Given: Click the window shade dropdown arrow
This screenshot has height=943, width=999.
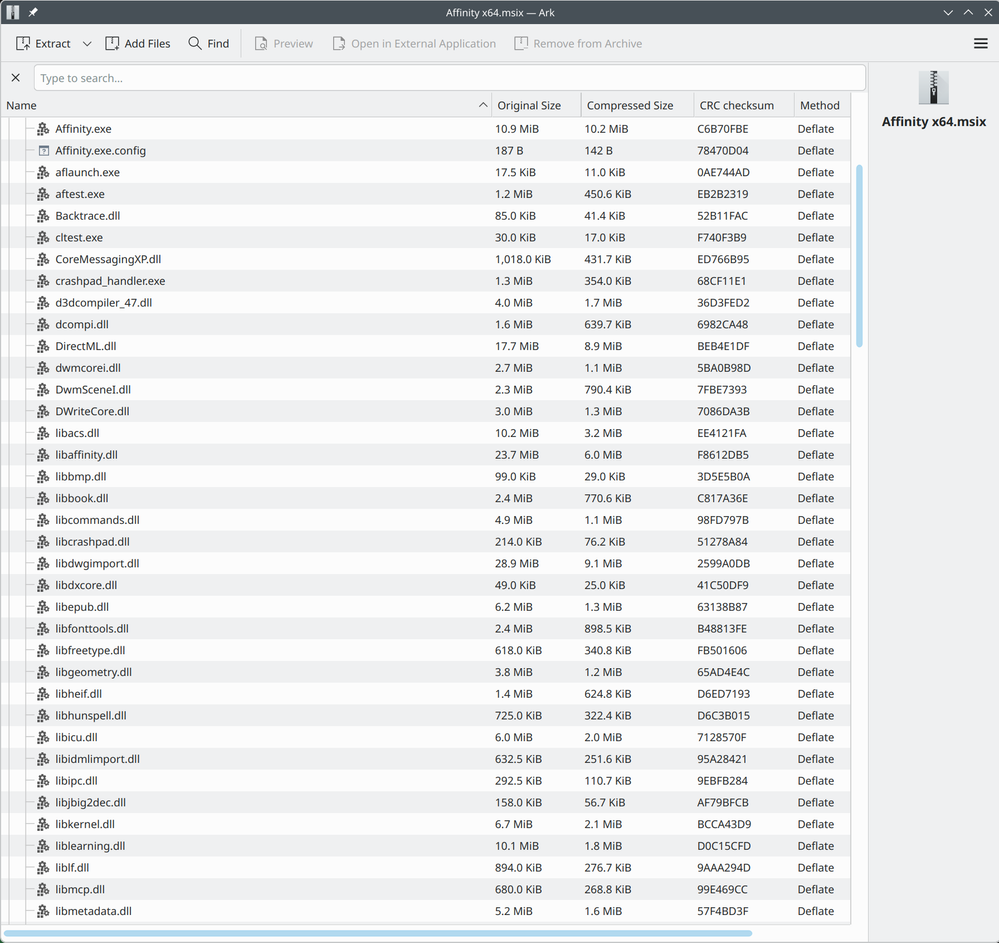Looking at the screenshot, I should click(x=948, y=12).
